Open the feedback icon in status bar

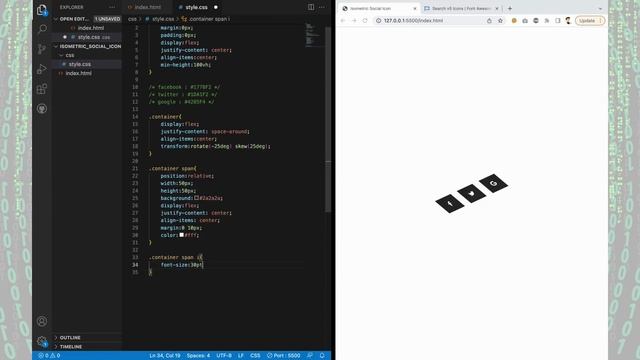tap(310, 356)
